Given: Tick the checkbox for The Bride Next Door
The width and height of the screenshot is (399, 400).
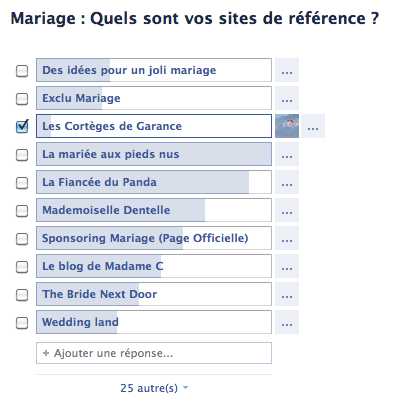Looking at the screenshot, I should tap(22, 295).
